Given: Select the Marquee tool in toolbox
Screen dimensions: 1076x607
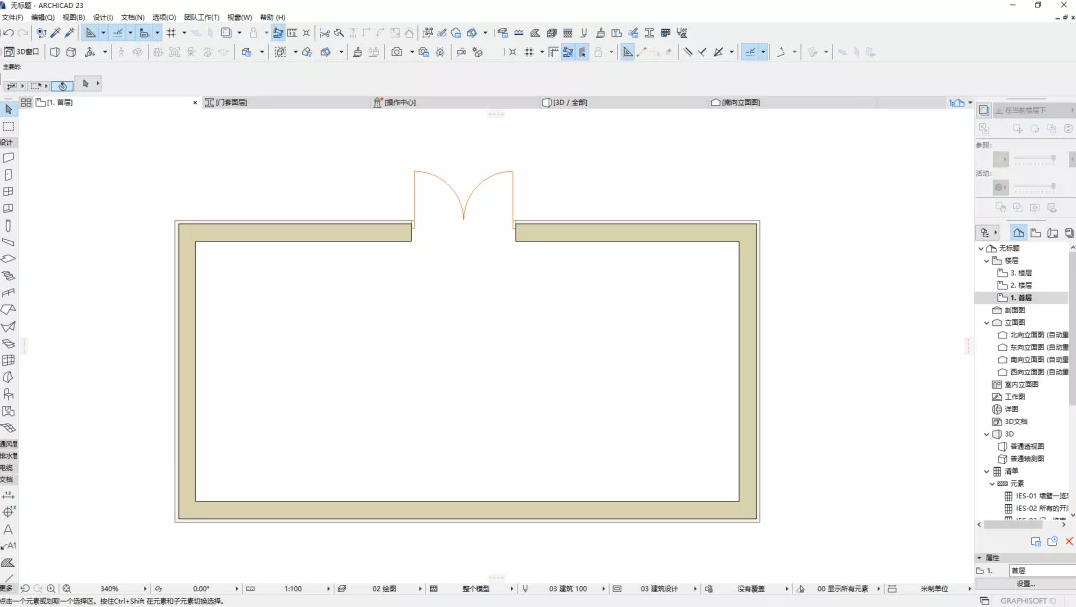Looking at the screenshot, I should 8,127.
